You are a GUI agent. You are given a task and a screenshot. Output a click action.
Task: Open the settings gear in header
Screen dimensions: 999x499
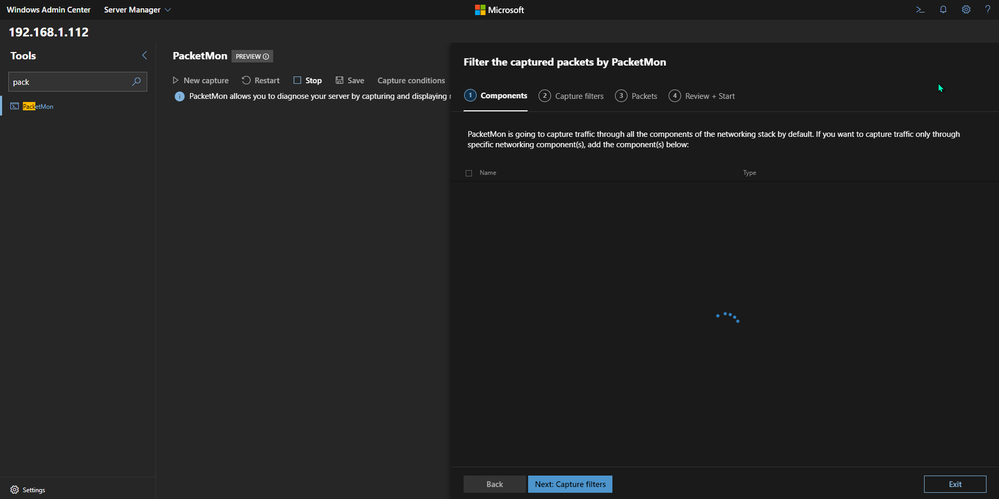966,10
